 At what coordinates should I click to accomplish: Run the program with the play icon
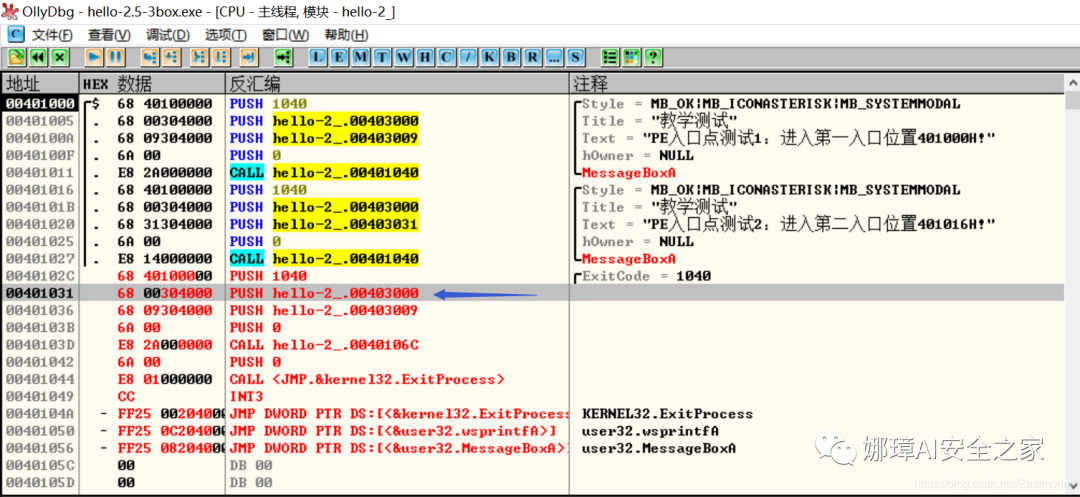click(x=94, y=57)
